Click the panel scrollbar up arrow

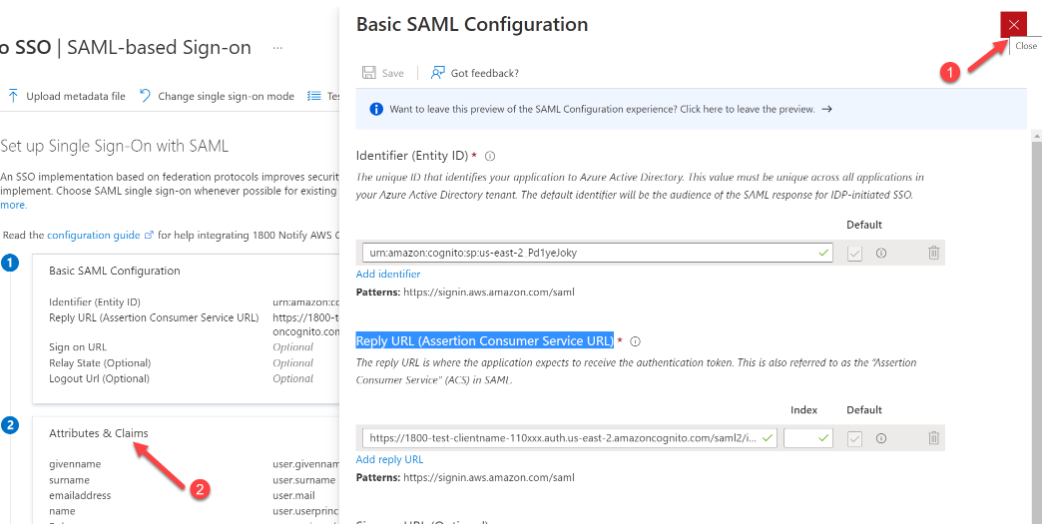coord(1036,136)
